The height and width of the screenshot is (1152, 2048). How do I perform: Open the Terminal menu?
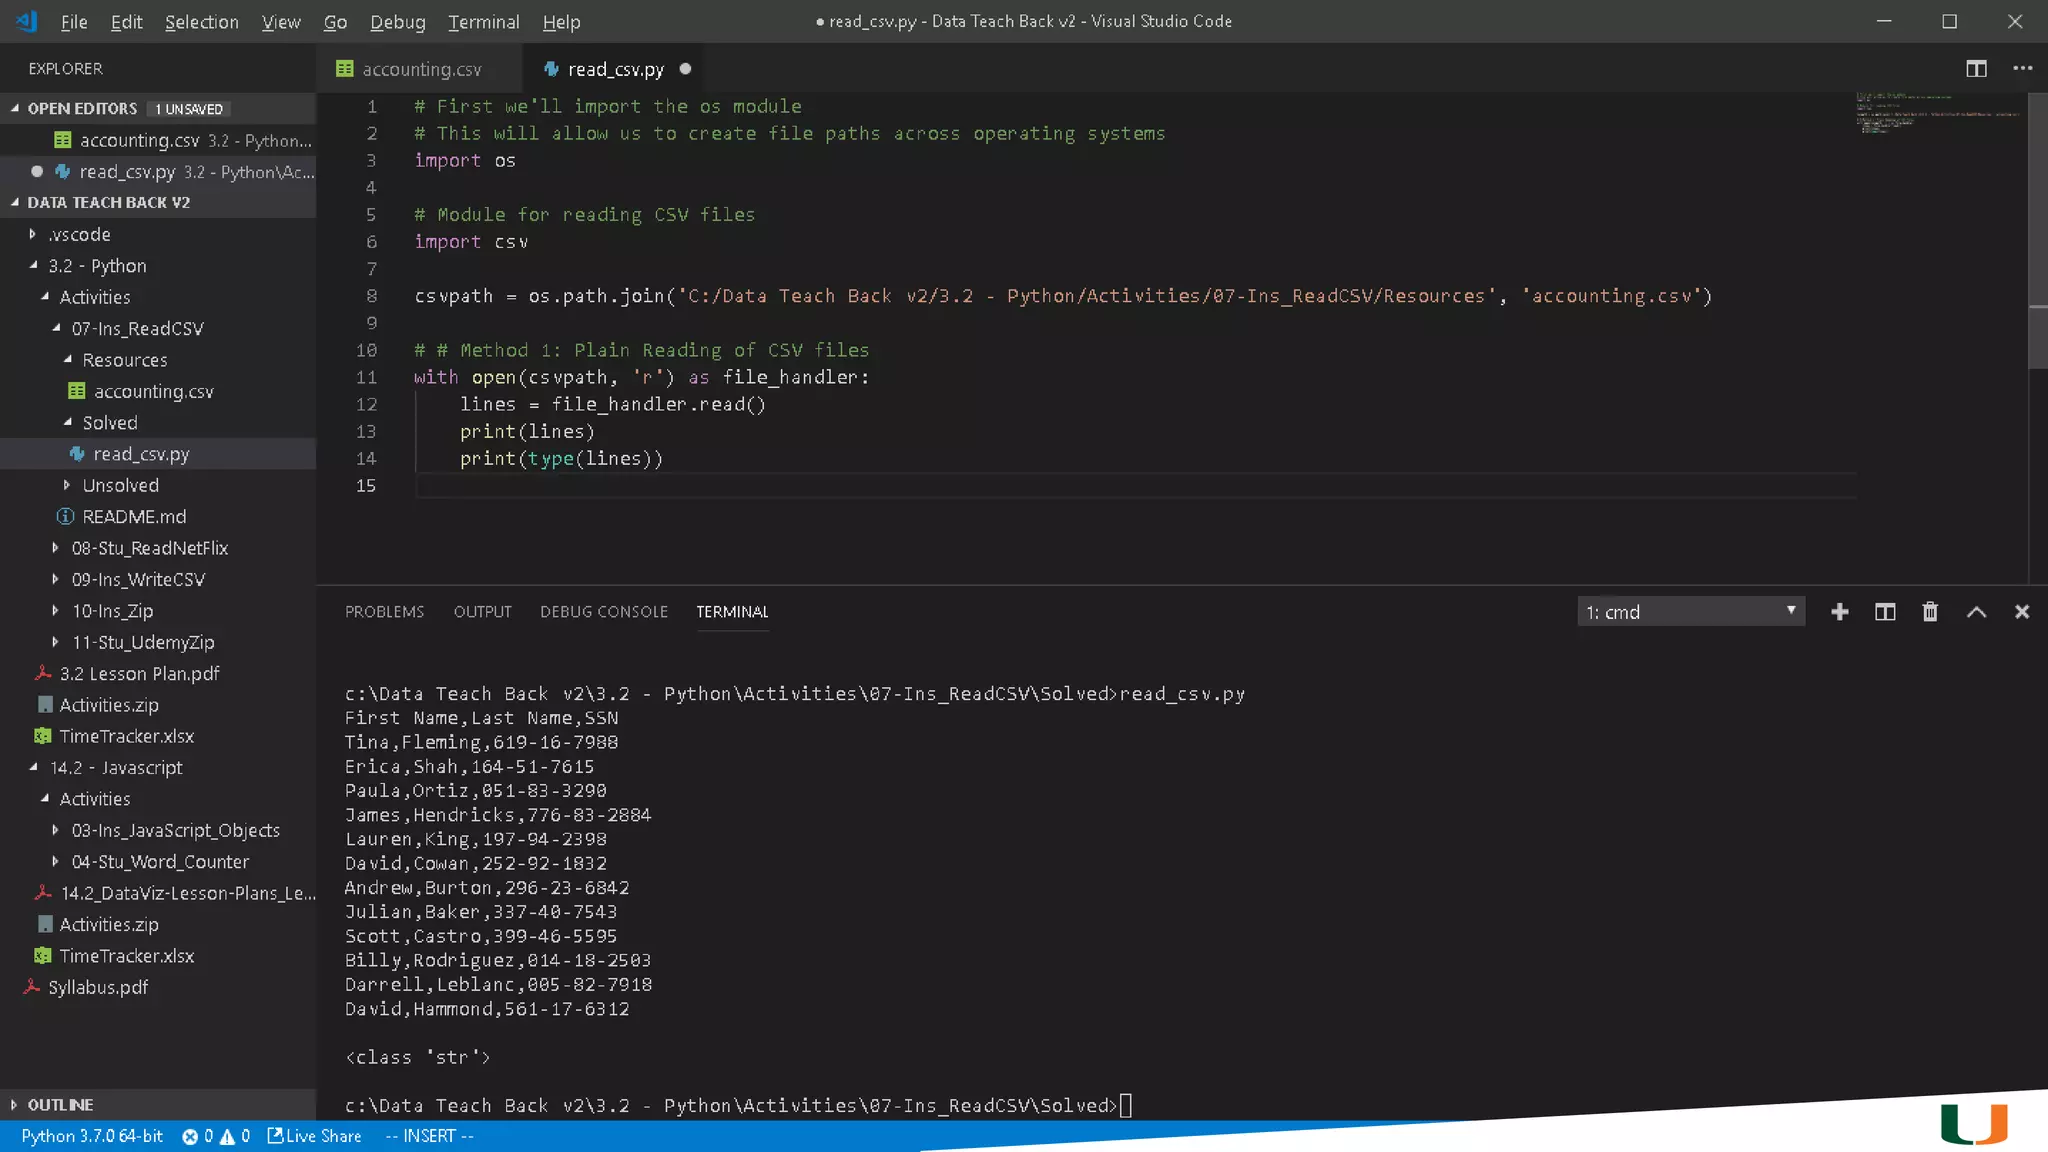pyautogui.click(x=483, y=22)
